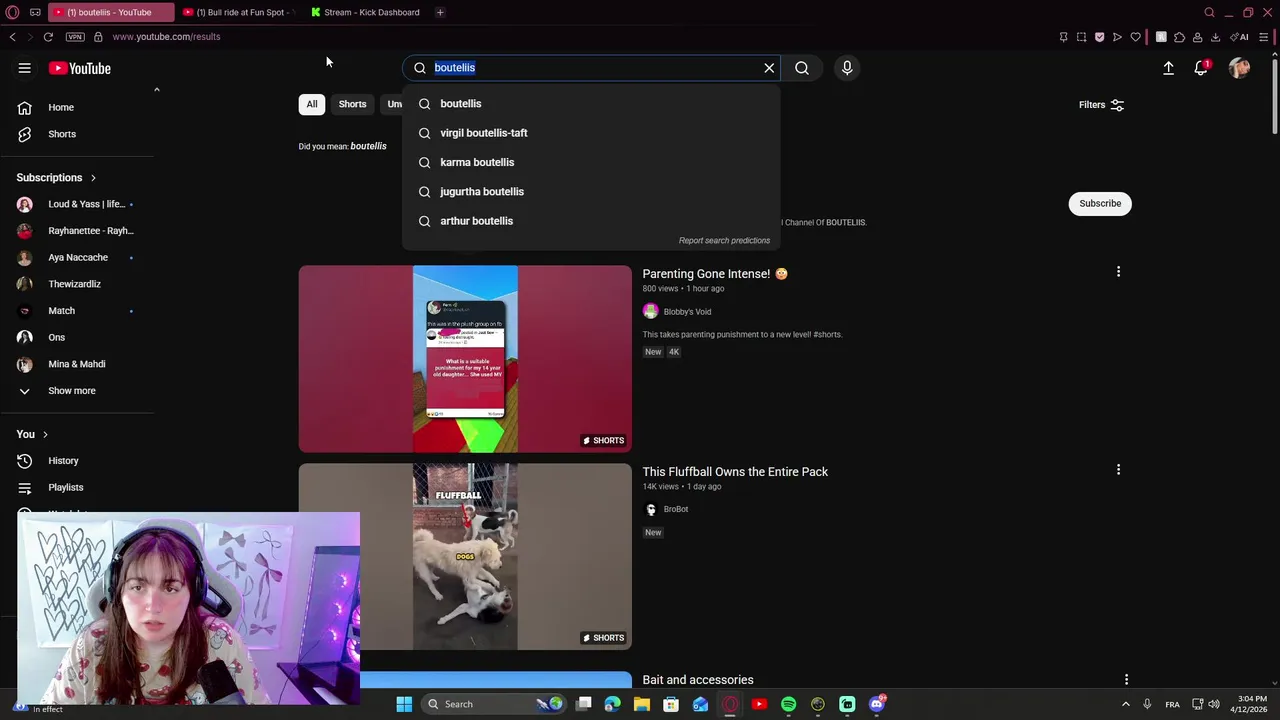Open 'This Fluffball Owns the Entire Pack' title
Viewport: 1280px width, 720px height.
pos(735,472)
